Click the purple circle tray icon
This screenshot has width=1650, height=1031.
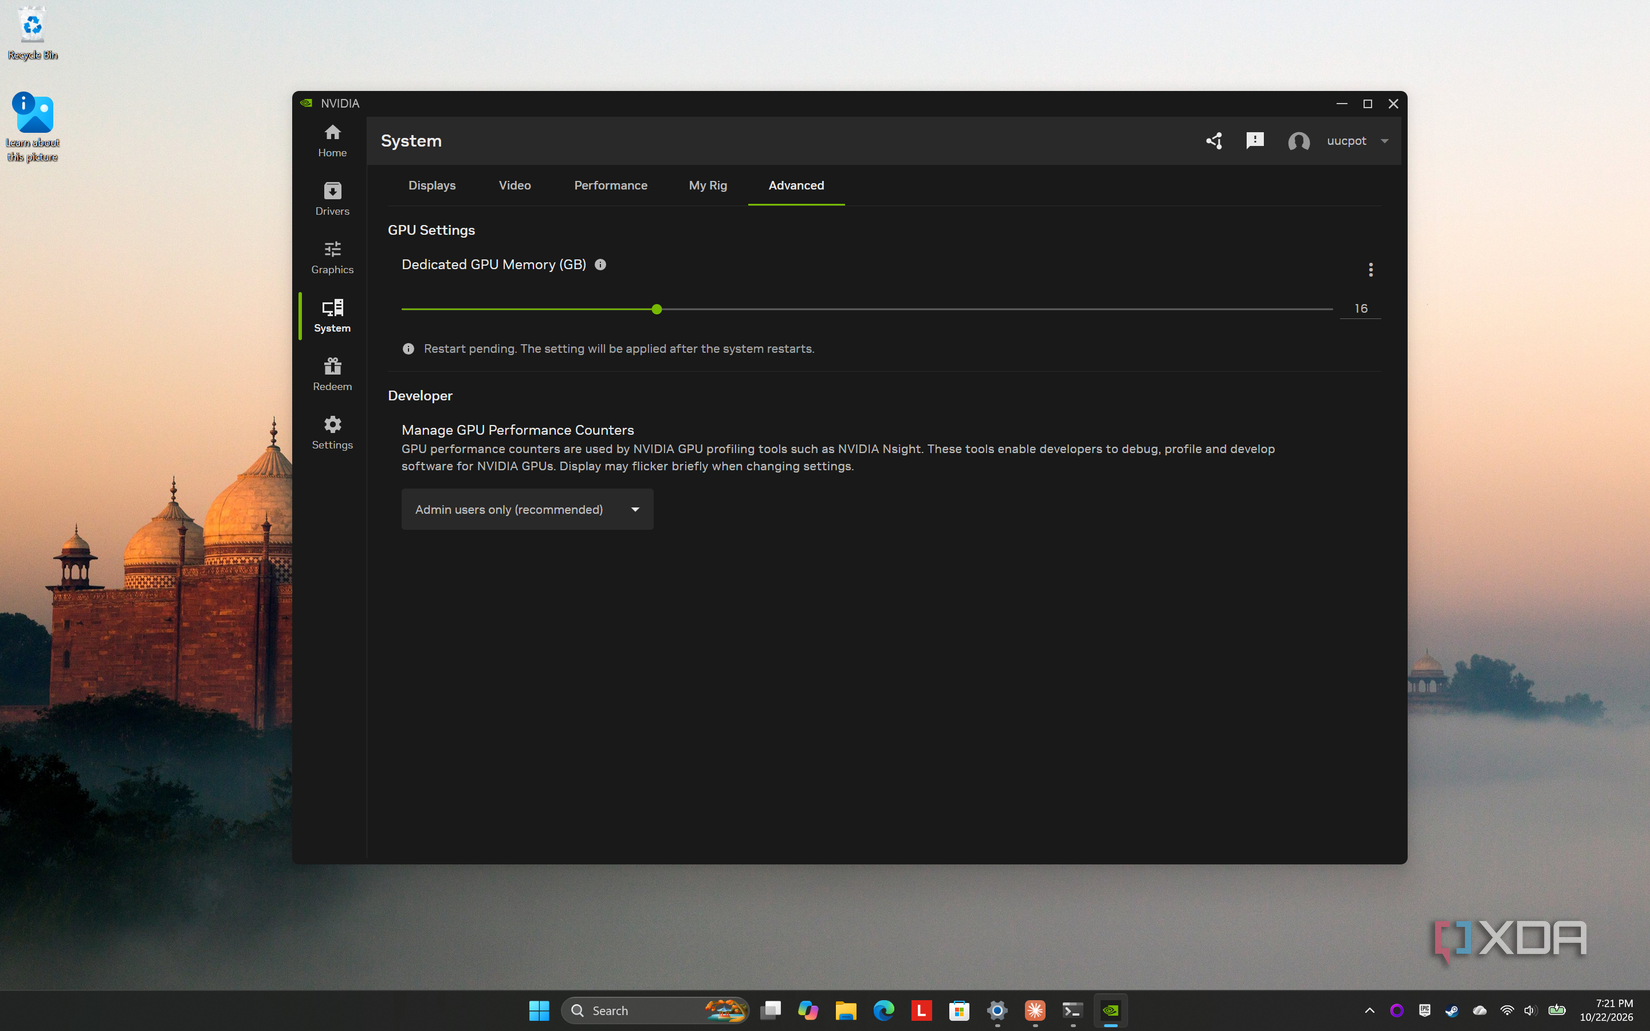pos(1397,1011)
